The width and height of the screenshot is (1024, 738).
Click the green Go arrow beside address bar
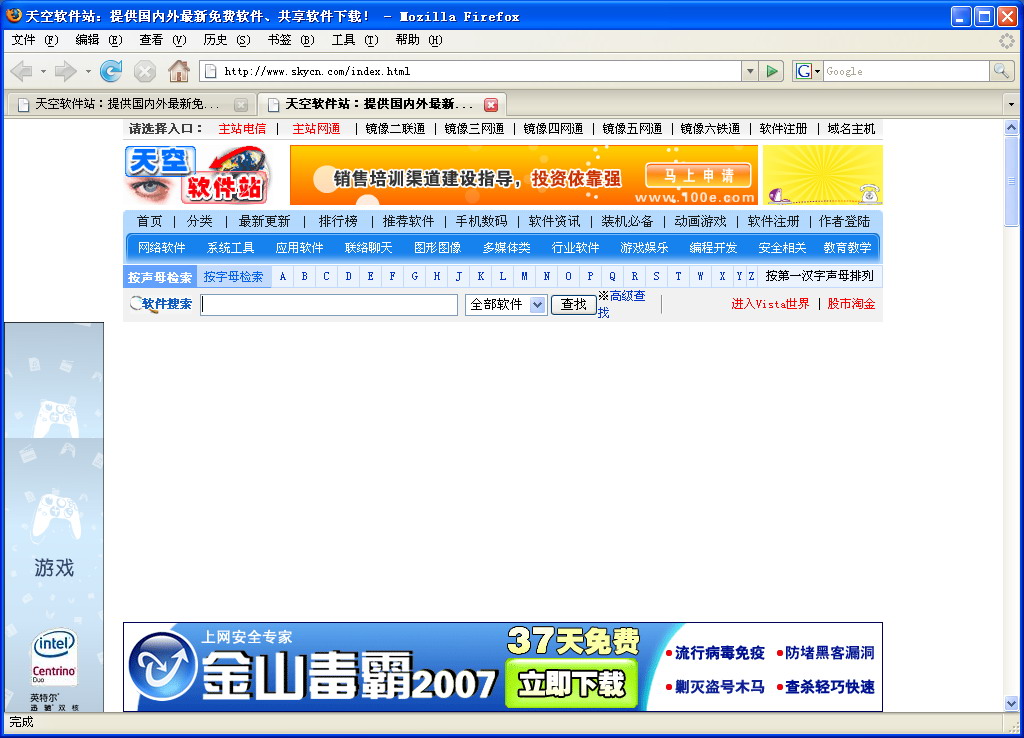point(772,71)
